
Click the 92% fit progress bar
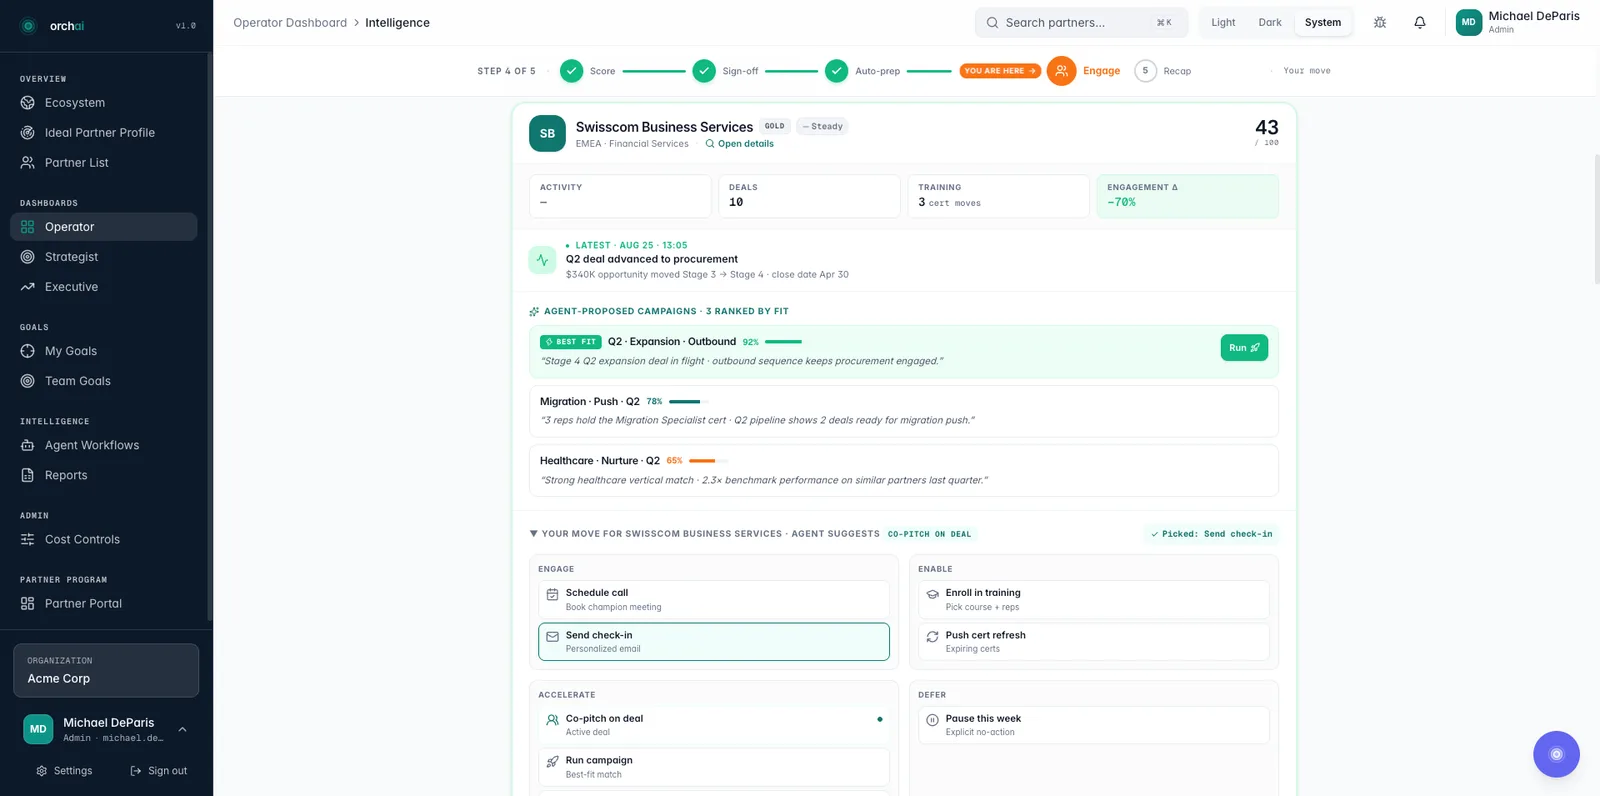(784, 342)
